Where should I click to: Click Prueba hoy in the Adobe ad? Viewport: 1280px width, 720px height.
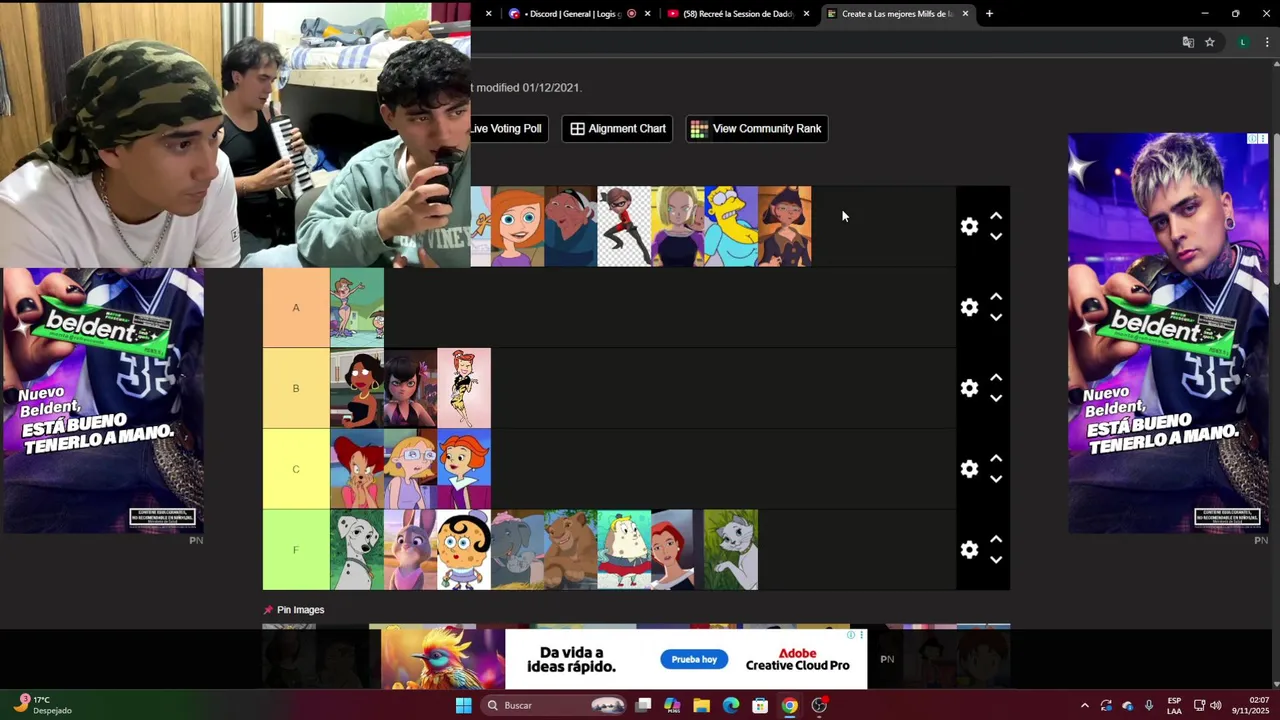point(694,659)
